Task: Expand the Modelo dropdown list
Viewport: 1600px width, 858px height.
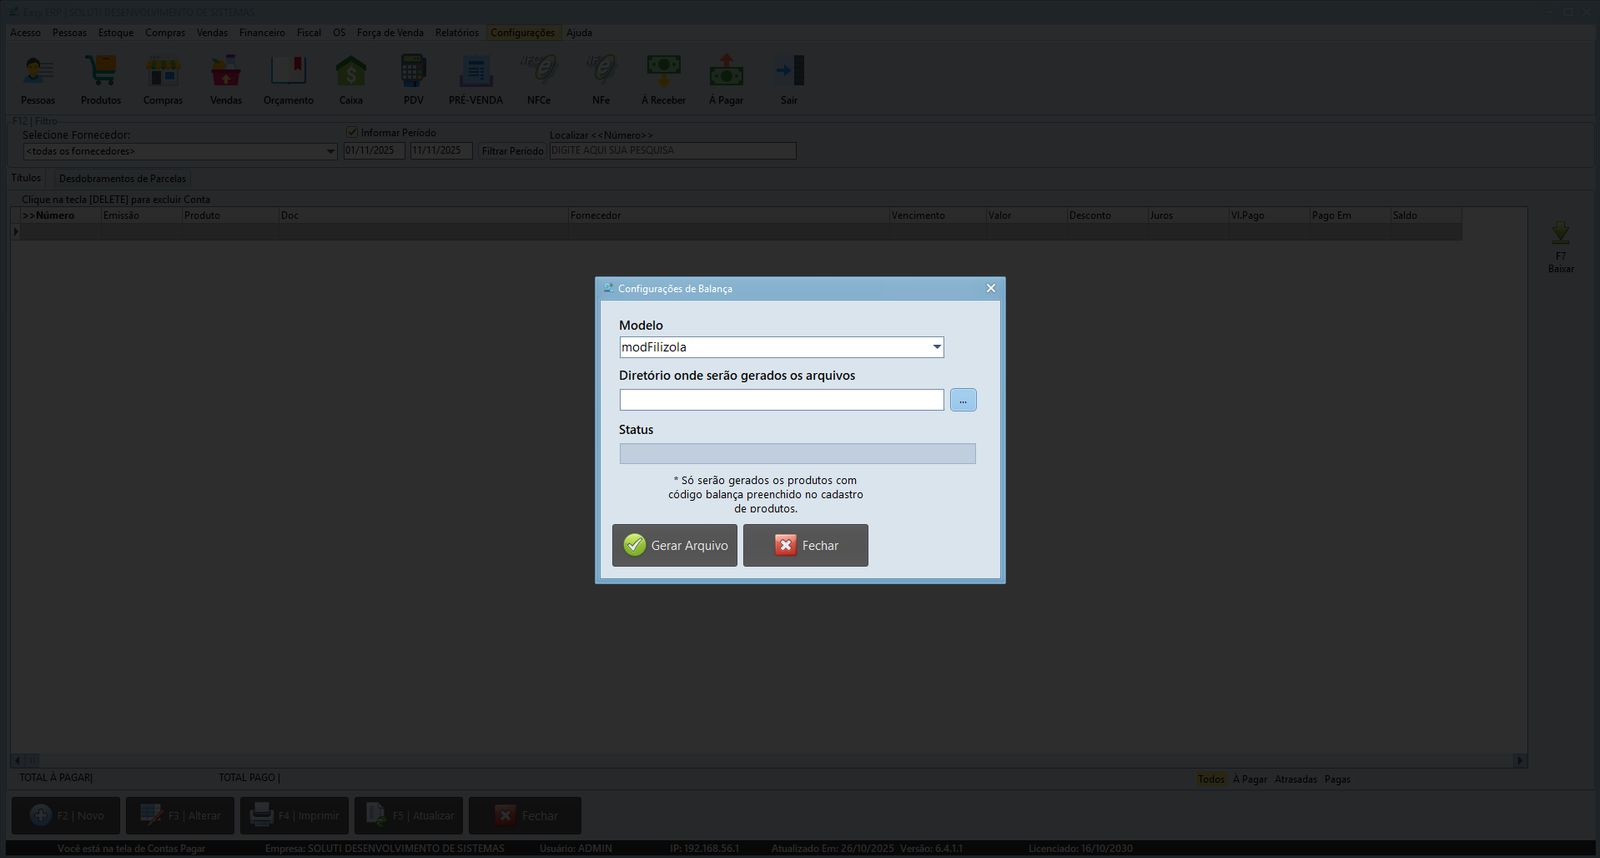Action: (x=936, y=347)
